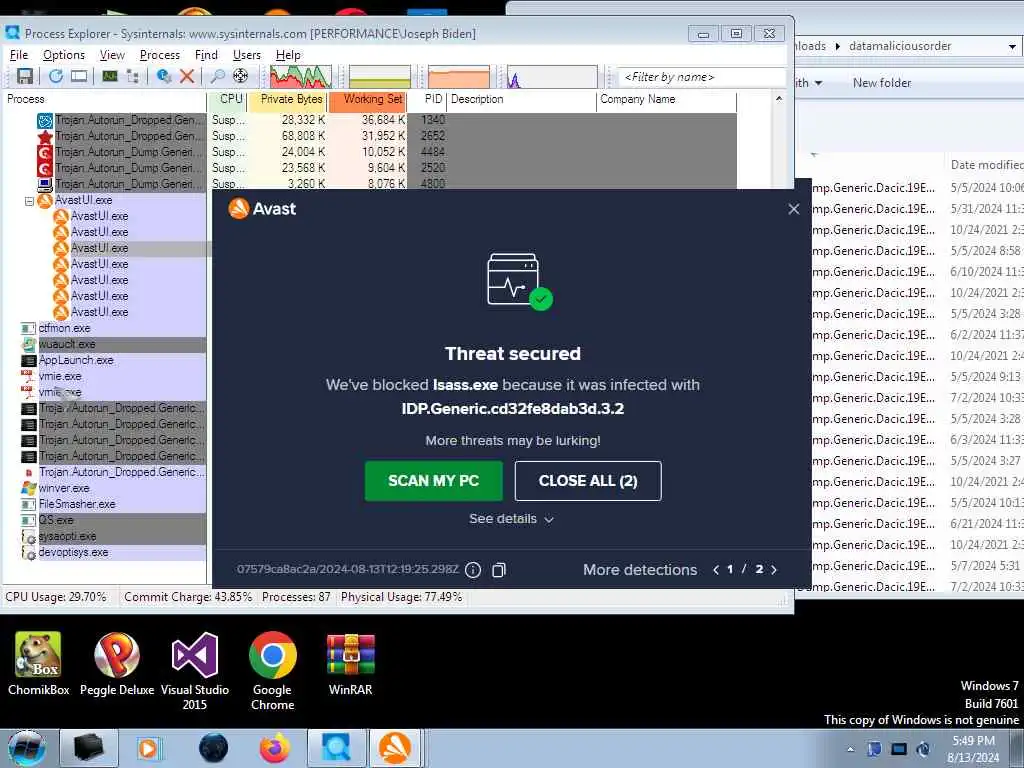Open the Find menu
Screen dimensions: 1024x768
tap(206, 55)
